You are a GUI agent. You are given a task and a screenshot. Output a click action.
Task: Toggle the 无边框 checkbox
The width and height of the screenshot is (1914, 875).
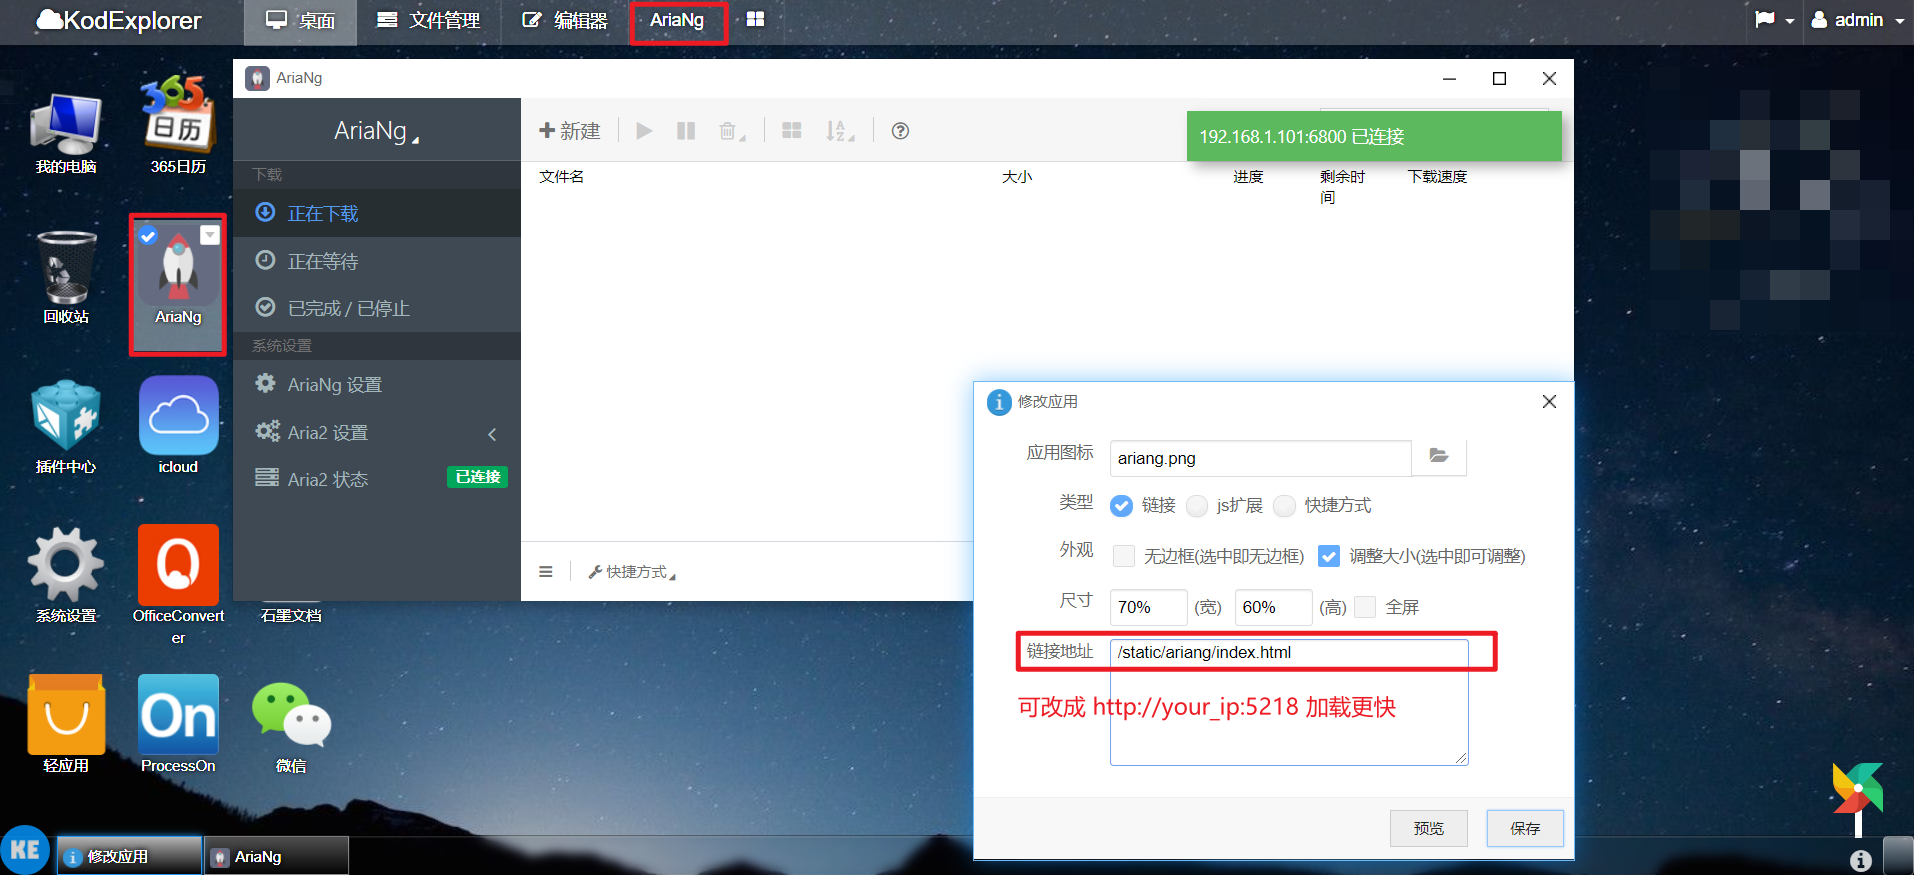[1124, 556]
